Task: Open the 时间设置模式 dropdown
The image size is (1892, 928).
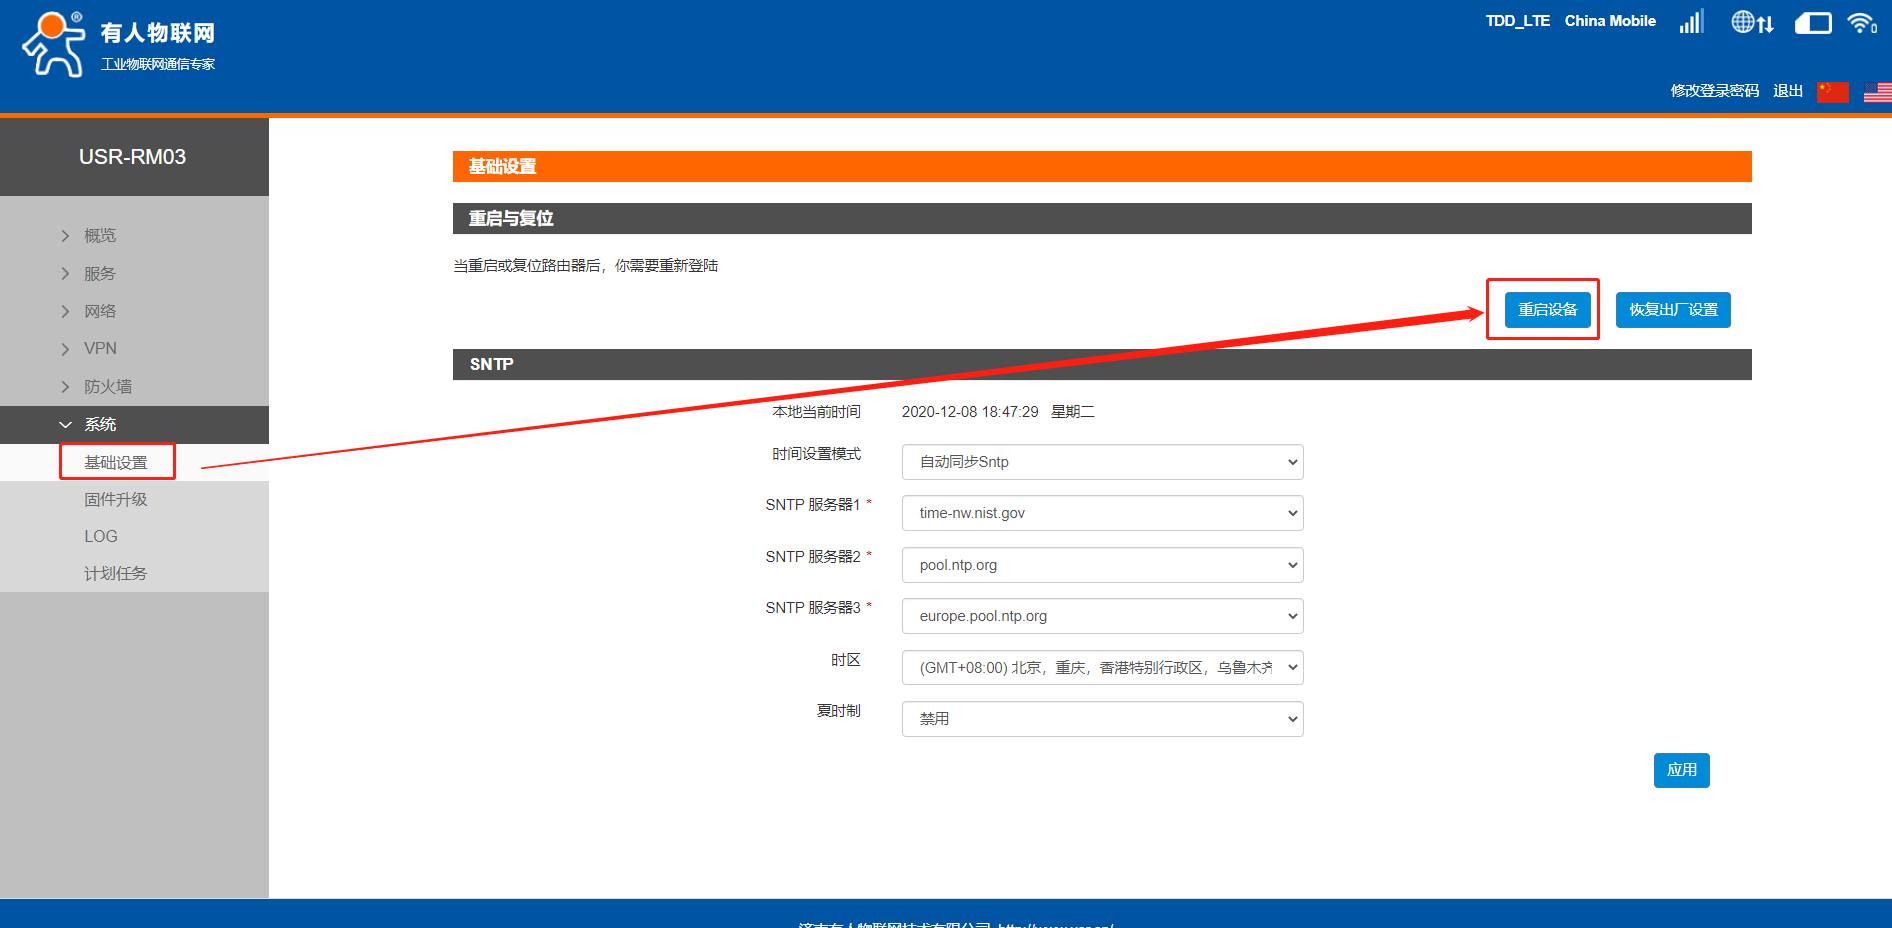Action: (1102, 462)
